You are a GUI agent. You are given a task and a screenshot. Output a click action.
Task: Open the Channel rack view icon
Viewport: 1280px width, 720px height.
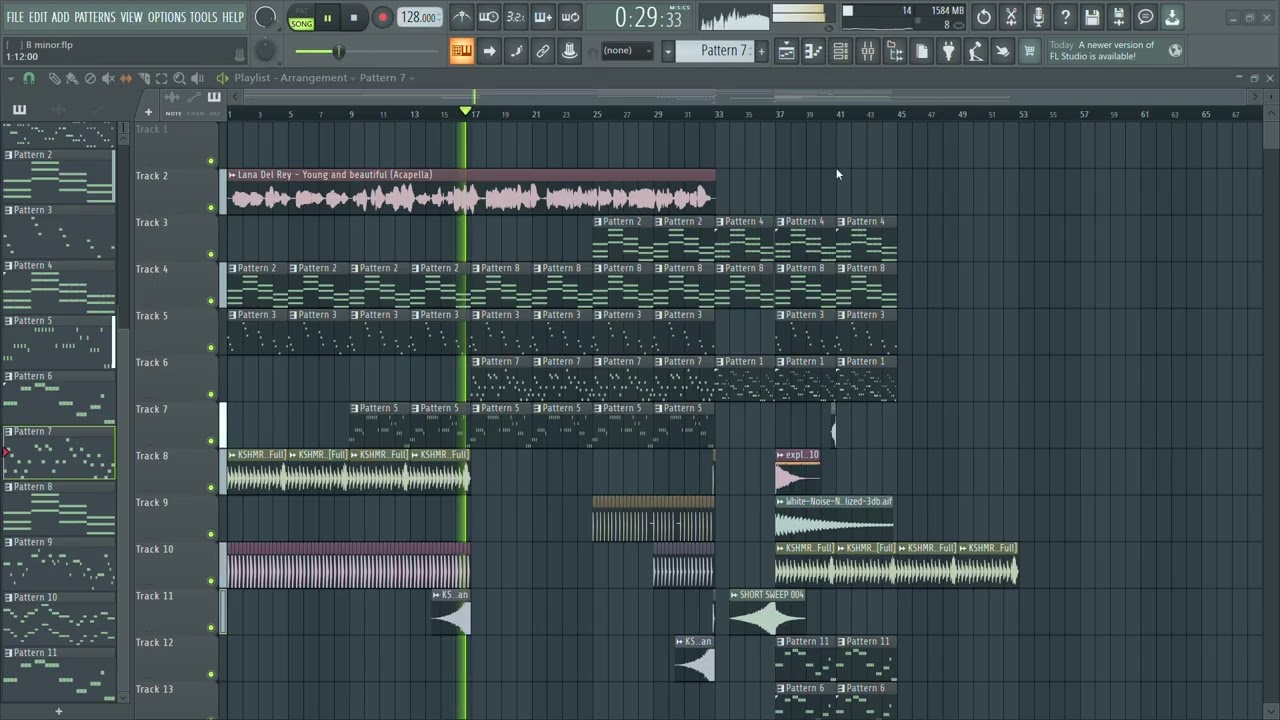[841, 51]
